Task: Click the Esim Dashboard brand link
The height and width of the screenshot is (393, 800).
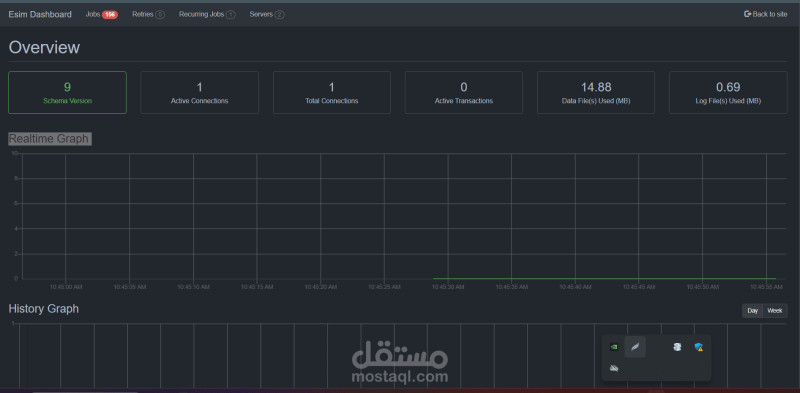Action: click(x=40, y=14)
